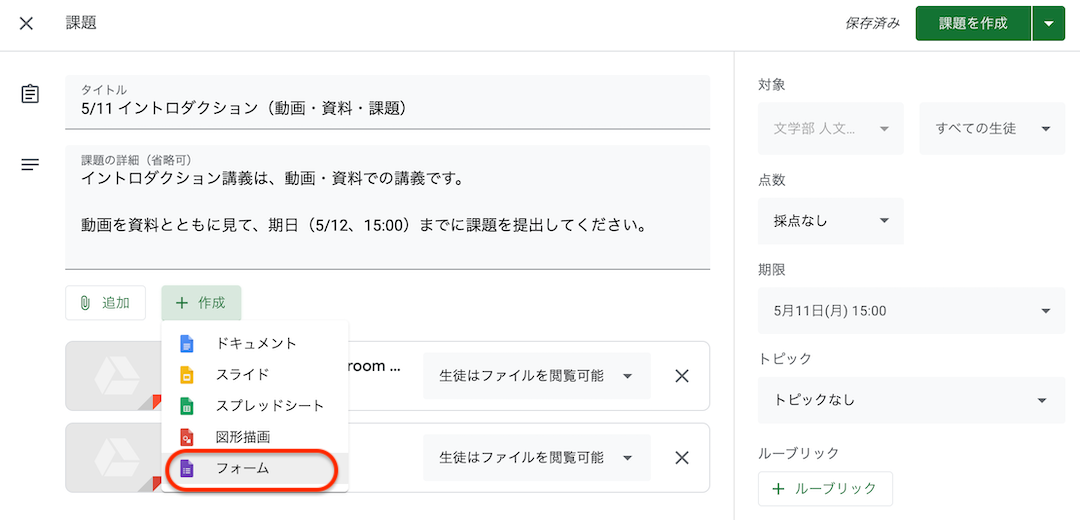Click the description lines icon
Screen dimensions: 1080x520
pyautogui.click(x=30, y=165)
